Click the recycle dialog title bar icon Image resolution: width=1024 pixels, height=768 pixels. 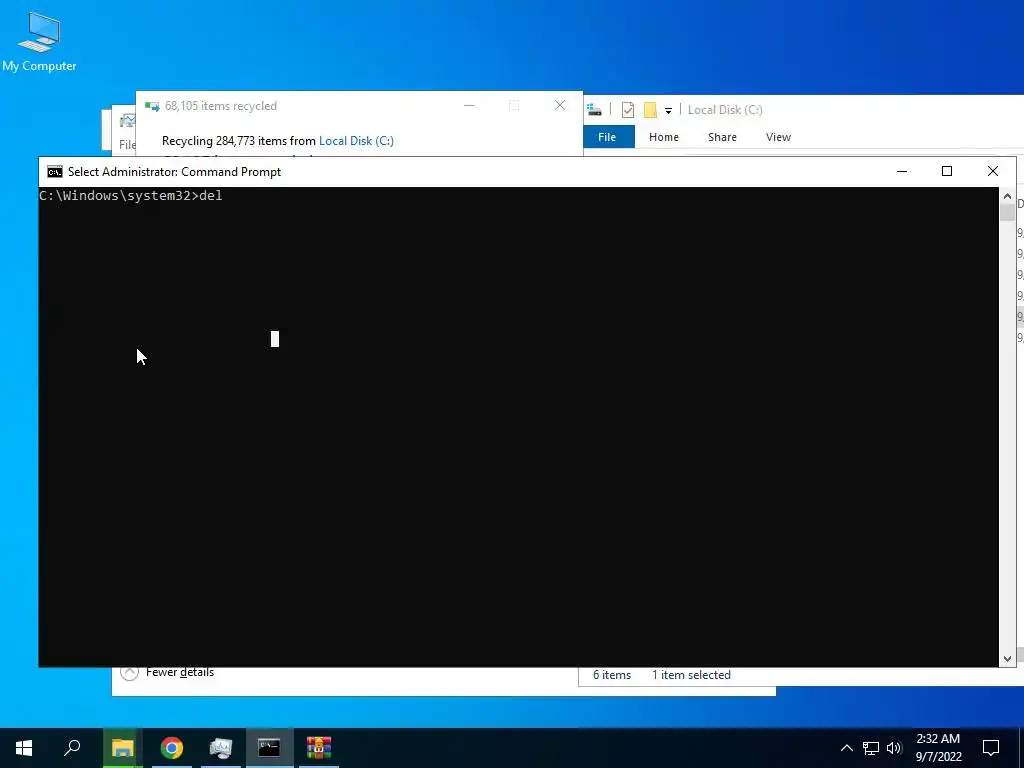152,106
